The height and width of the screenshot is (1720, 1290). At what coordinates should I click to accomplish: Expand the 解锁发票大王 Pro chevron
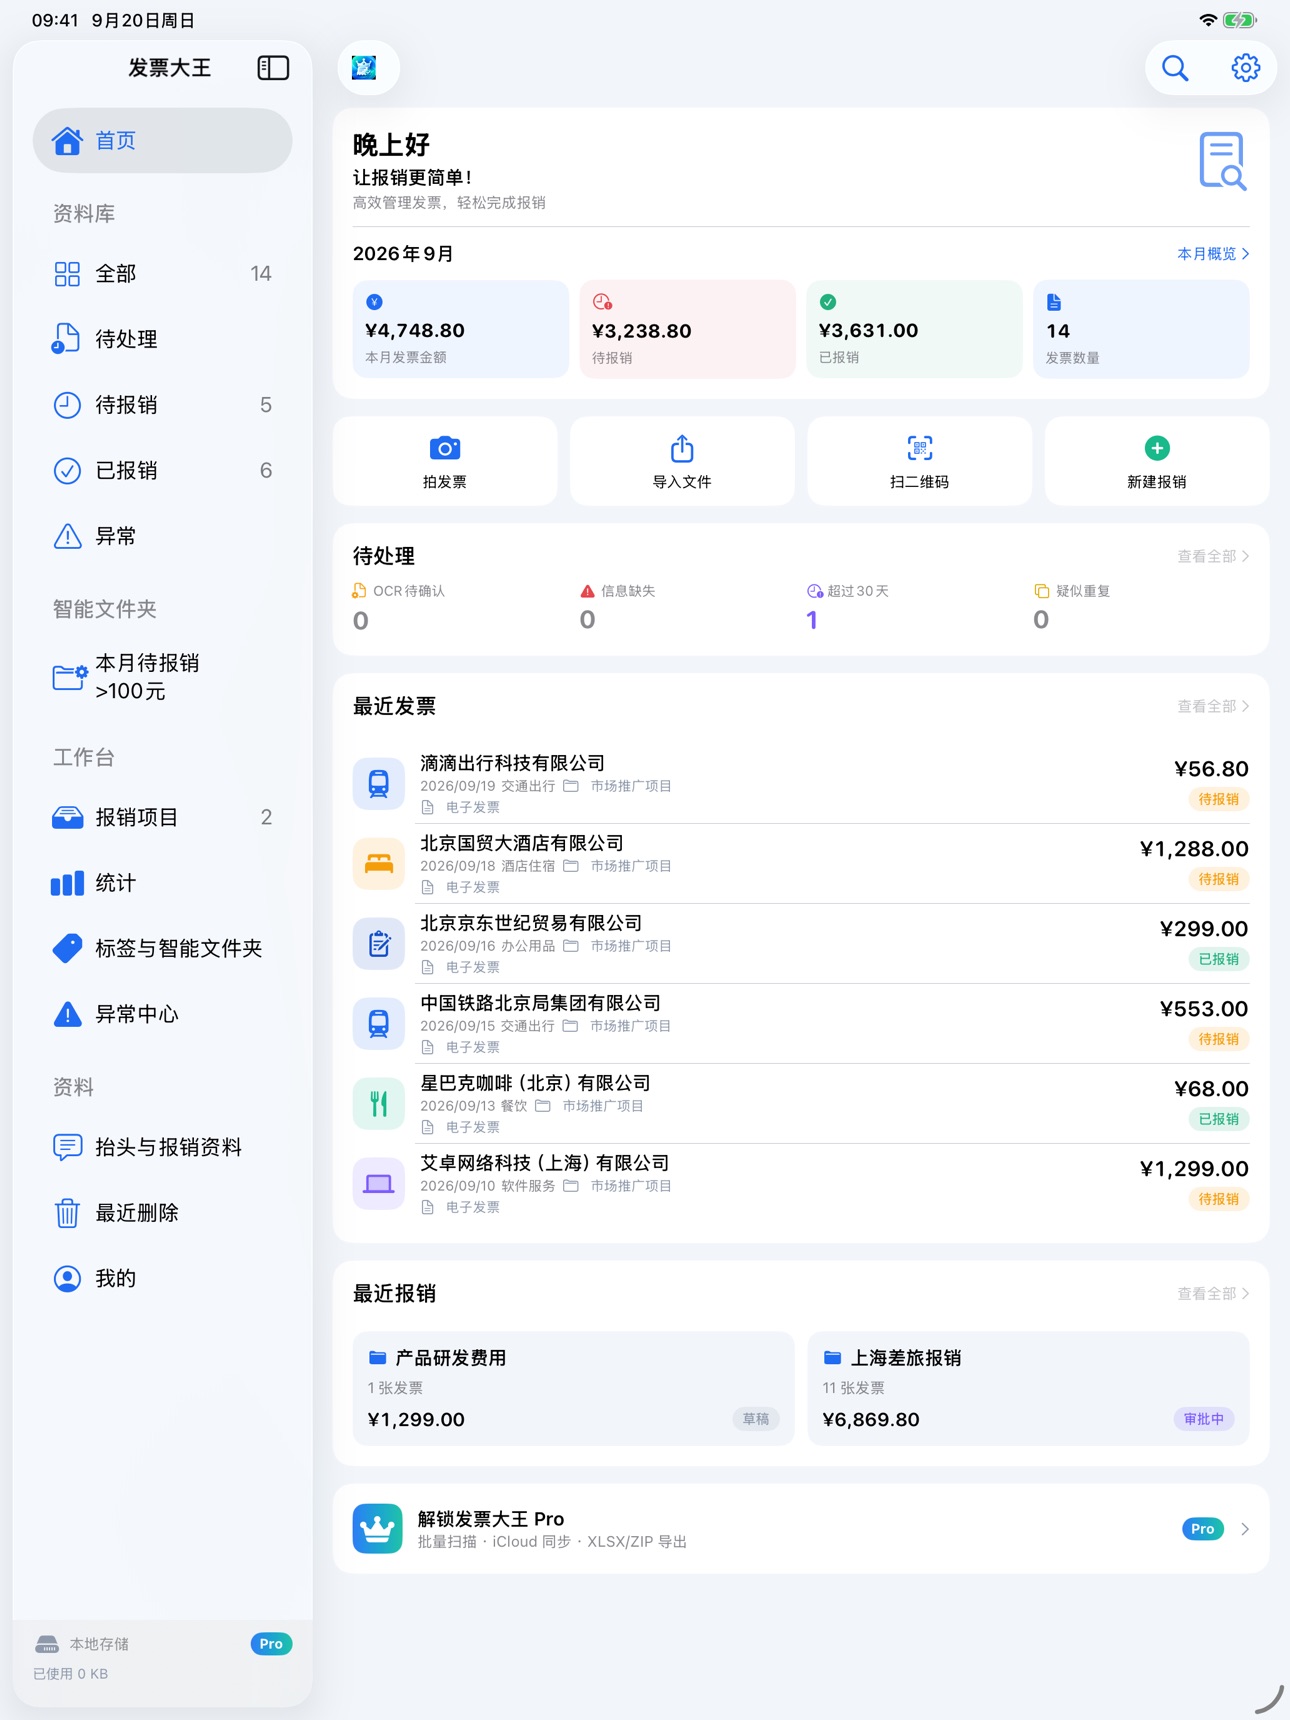point(1245,1529)
